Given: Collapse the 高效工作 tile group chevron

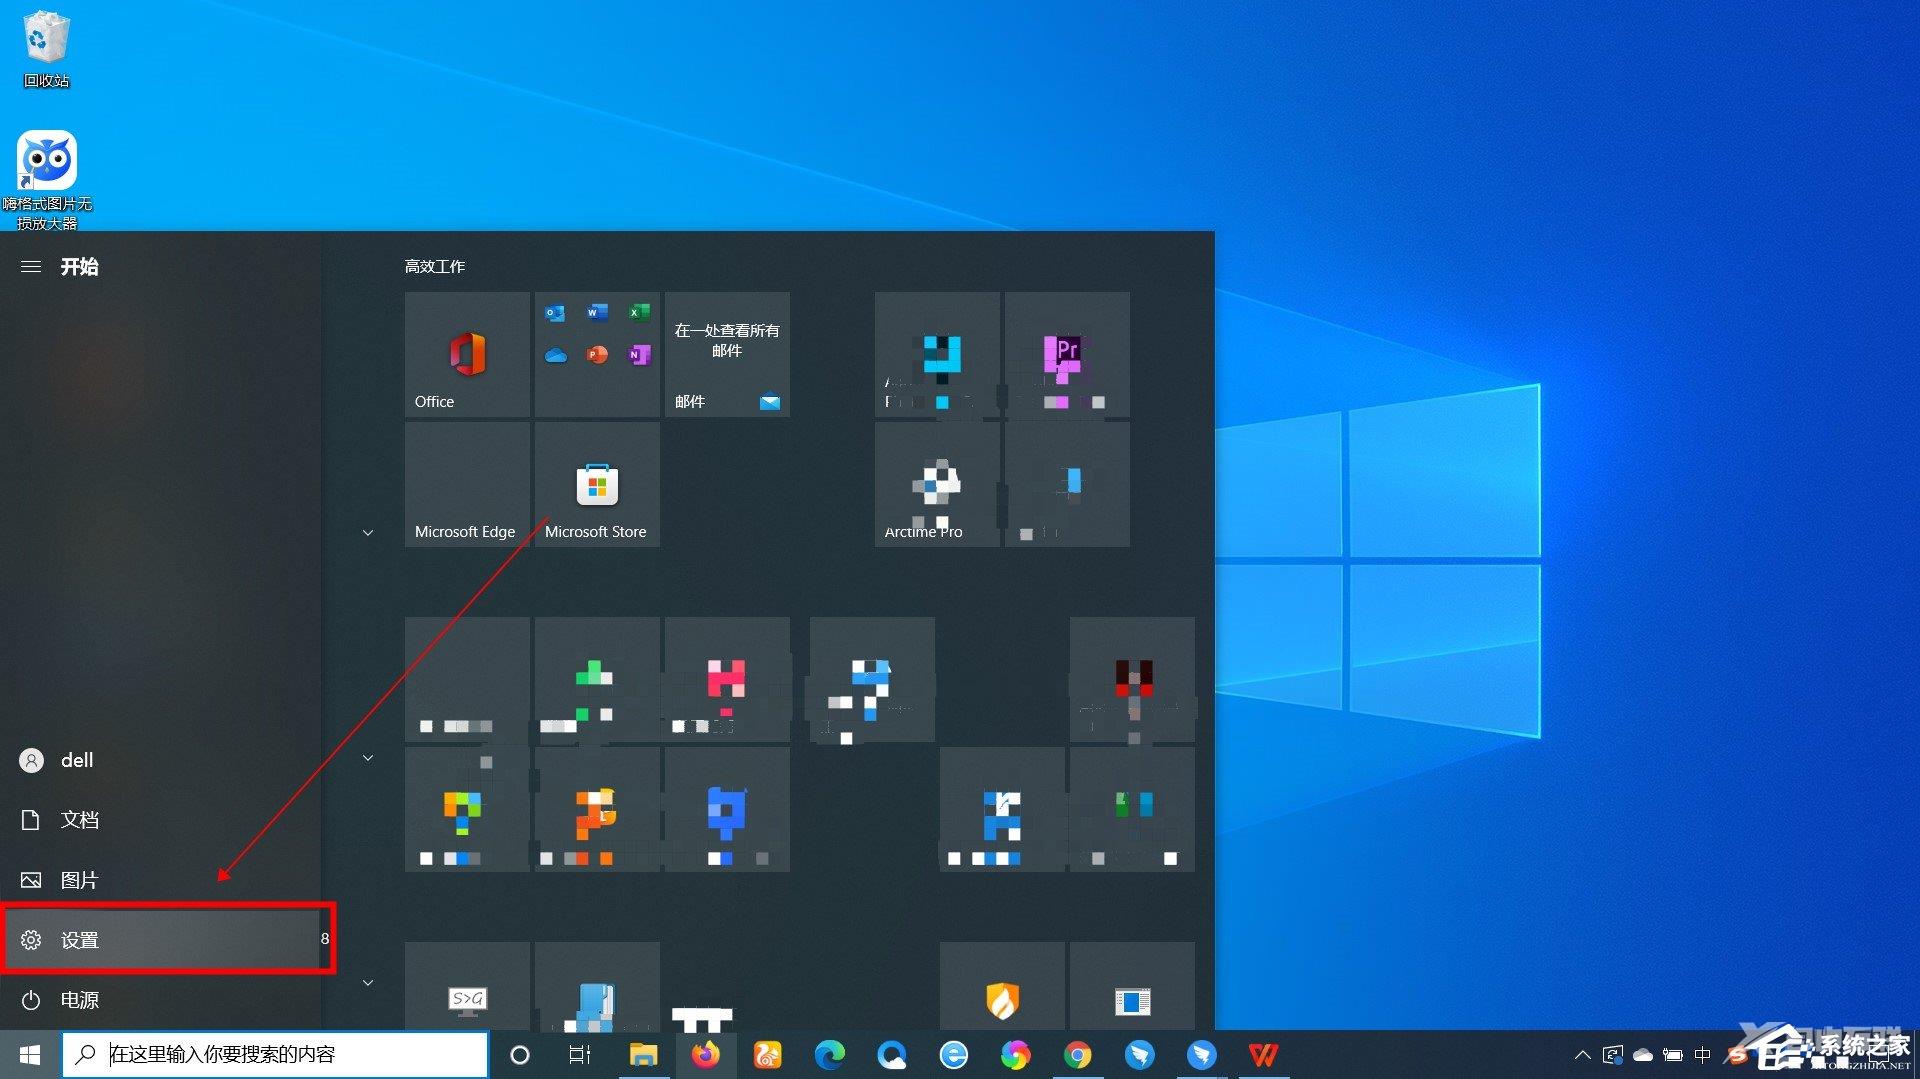Looking at the screenshot, I should click(367, 532).
